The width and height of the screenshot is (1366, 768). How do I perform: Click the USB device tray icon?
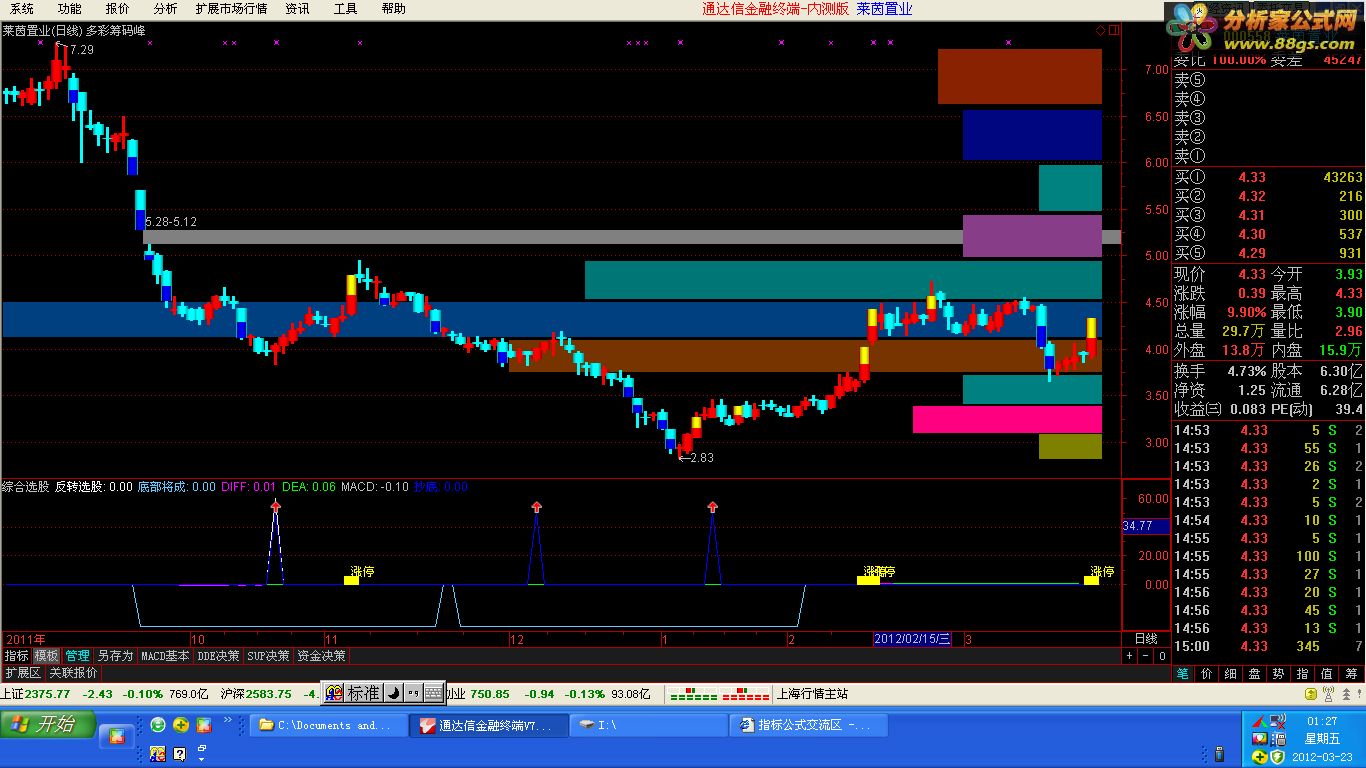(1219, 754)
